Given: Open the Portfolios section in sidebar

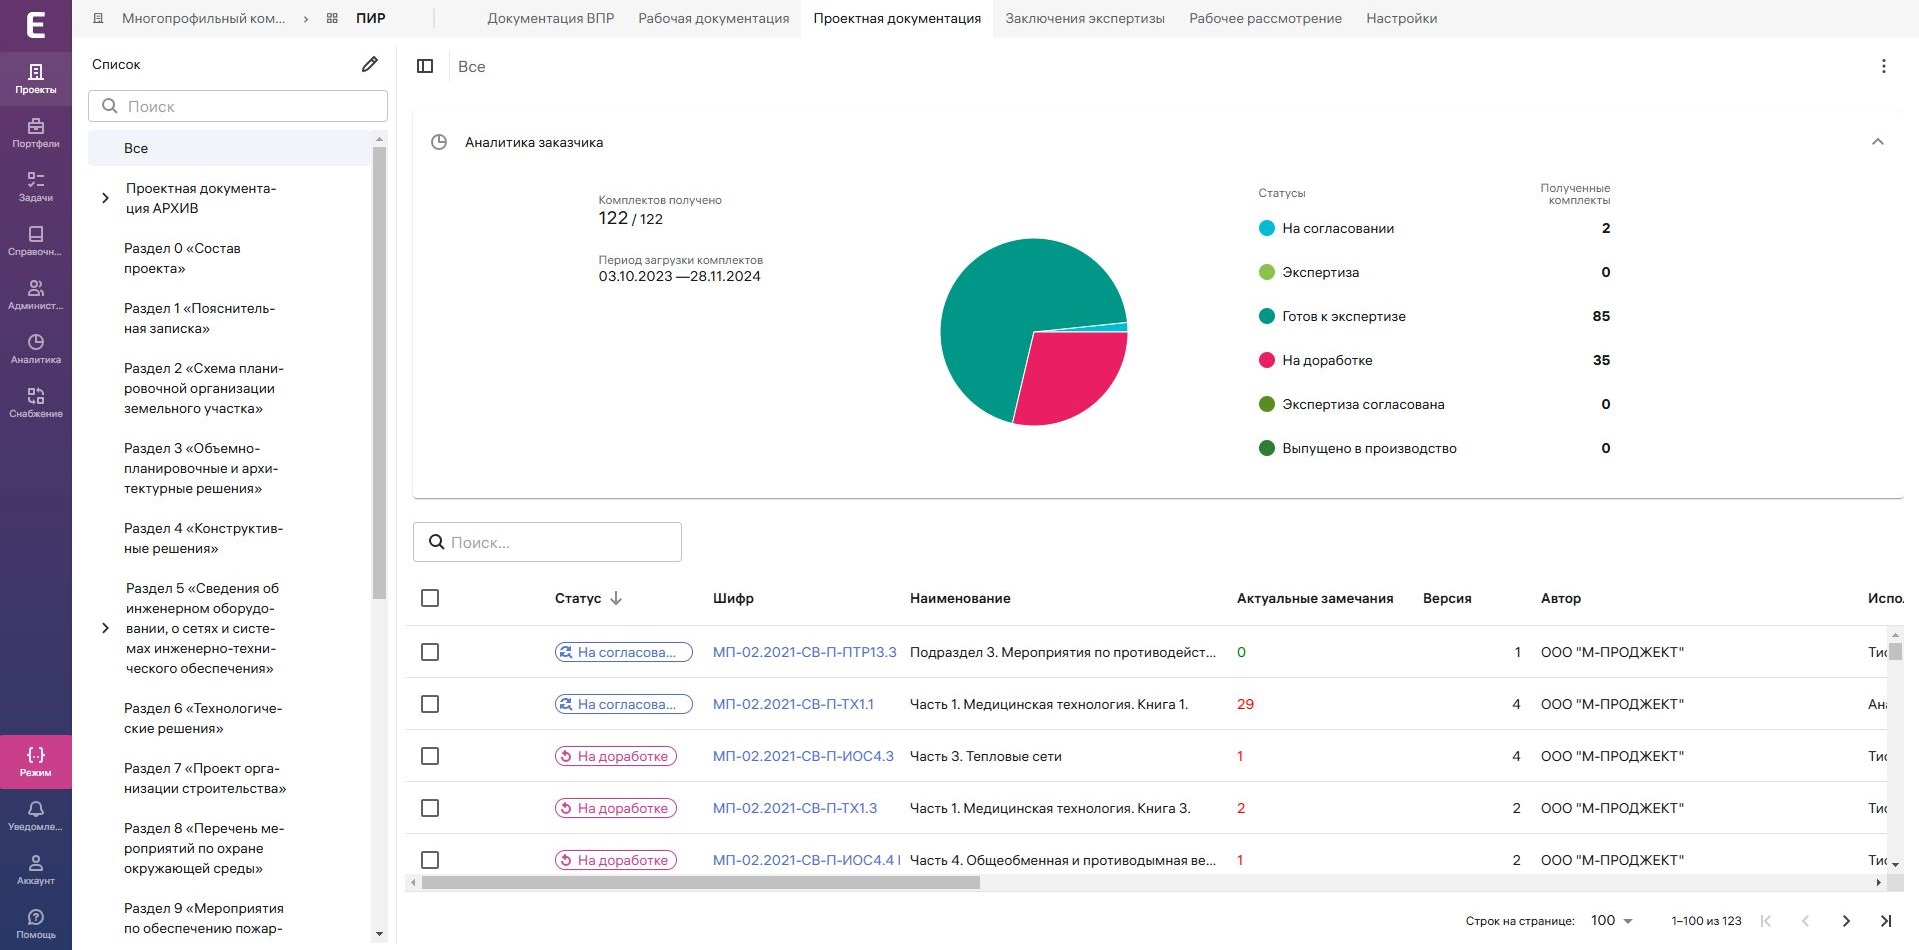Looking at the screenshot, I should coord(36,132).
